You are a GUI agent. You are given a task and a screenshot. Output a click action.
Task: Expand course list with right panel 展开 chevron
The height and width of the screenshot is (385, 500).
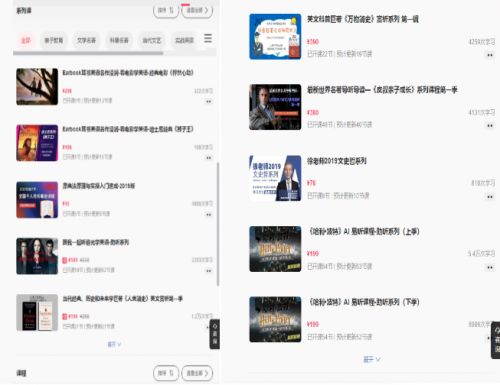pos(372,359)
